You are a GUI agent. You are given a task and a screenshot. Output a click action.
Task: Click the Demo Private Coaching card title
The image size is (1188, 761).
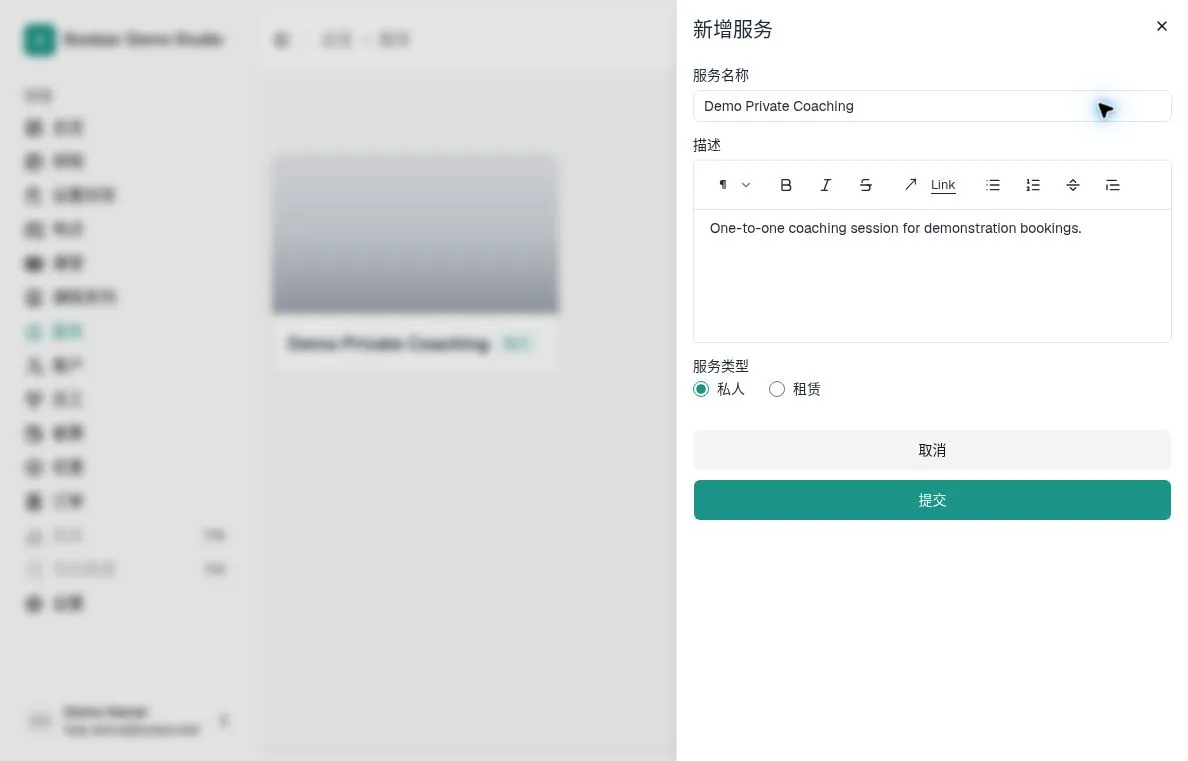(x=389, y=344)
